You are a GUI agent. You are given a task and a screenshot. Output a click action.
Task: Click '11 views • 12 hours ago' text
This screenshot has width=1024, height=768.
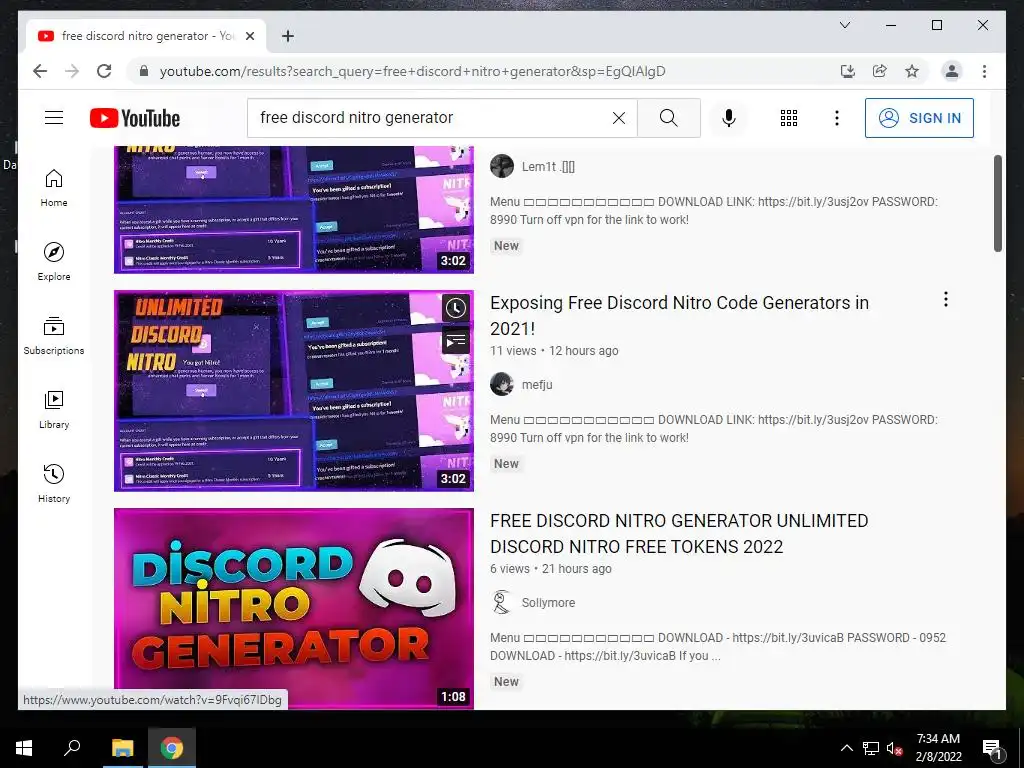tap(554, 351)
